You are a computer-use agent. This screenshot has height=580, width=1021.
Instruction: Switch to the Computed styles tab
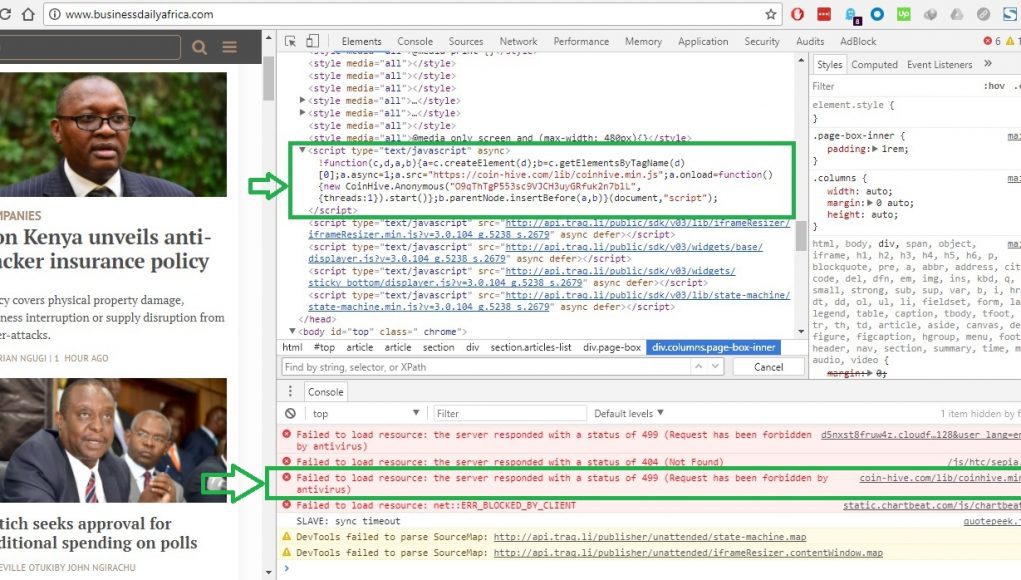tap(874, 64)
